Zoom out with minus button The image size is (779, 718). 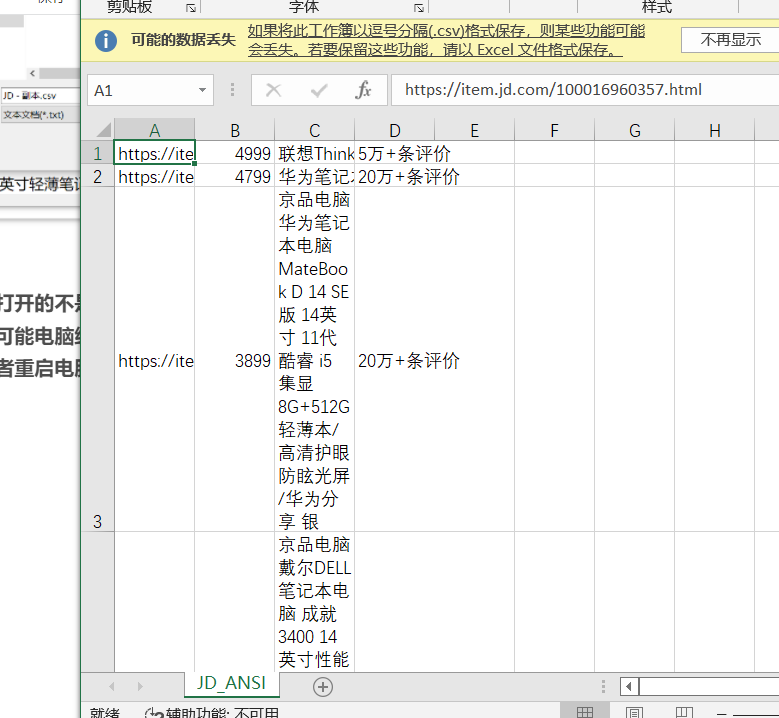pos(721,714)
